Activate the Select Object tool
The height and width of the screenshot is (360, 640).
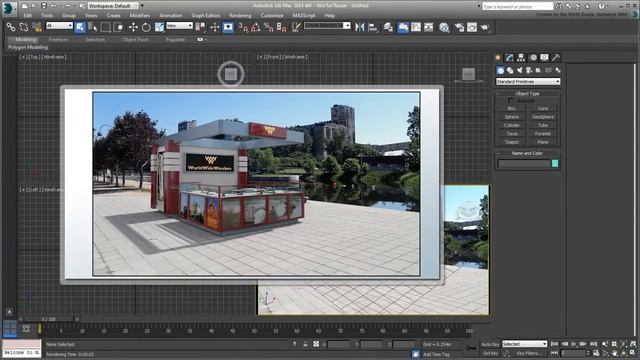pos(80,27)
